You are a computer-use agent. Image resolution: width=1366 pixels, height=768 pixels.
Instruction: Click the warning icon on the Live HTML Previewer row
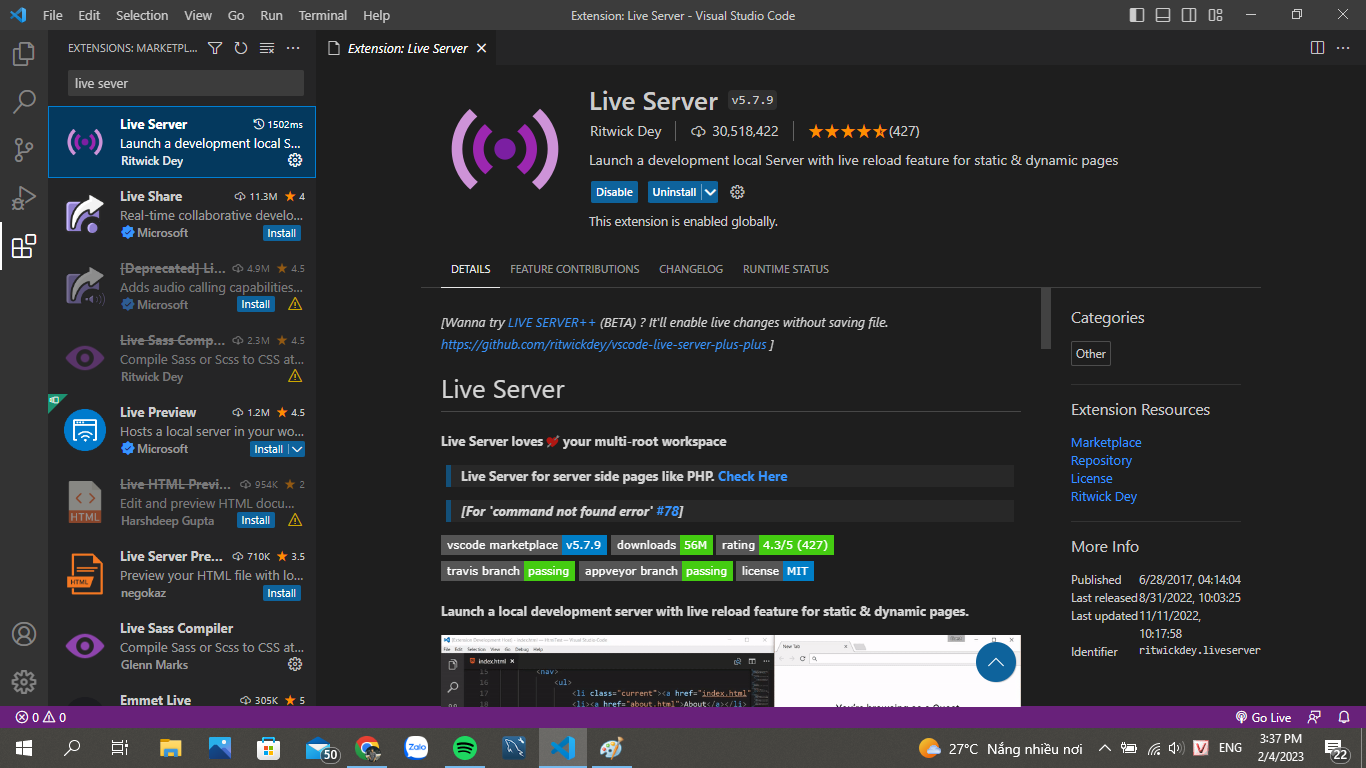tap(295, 520)
